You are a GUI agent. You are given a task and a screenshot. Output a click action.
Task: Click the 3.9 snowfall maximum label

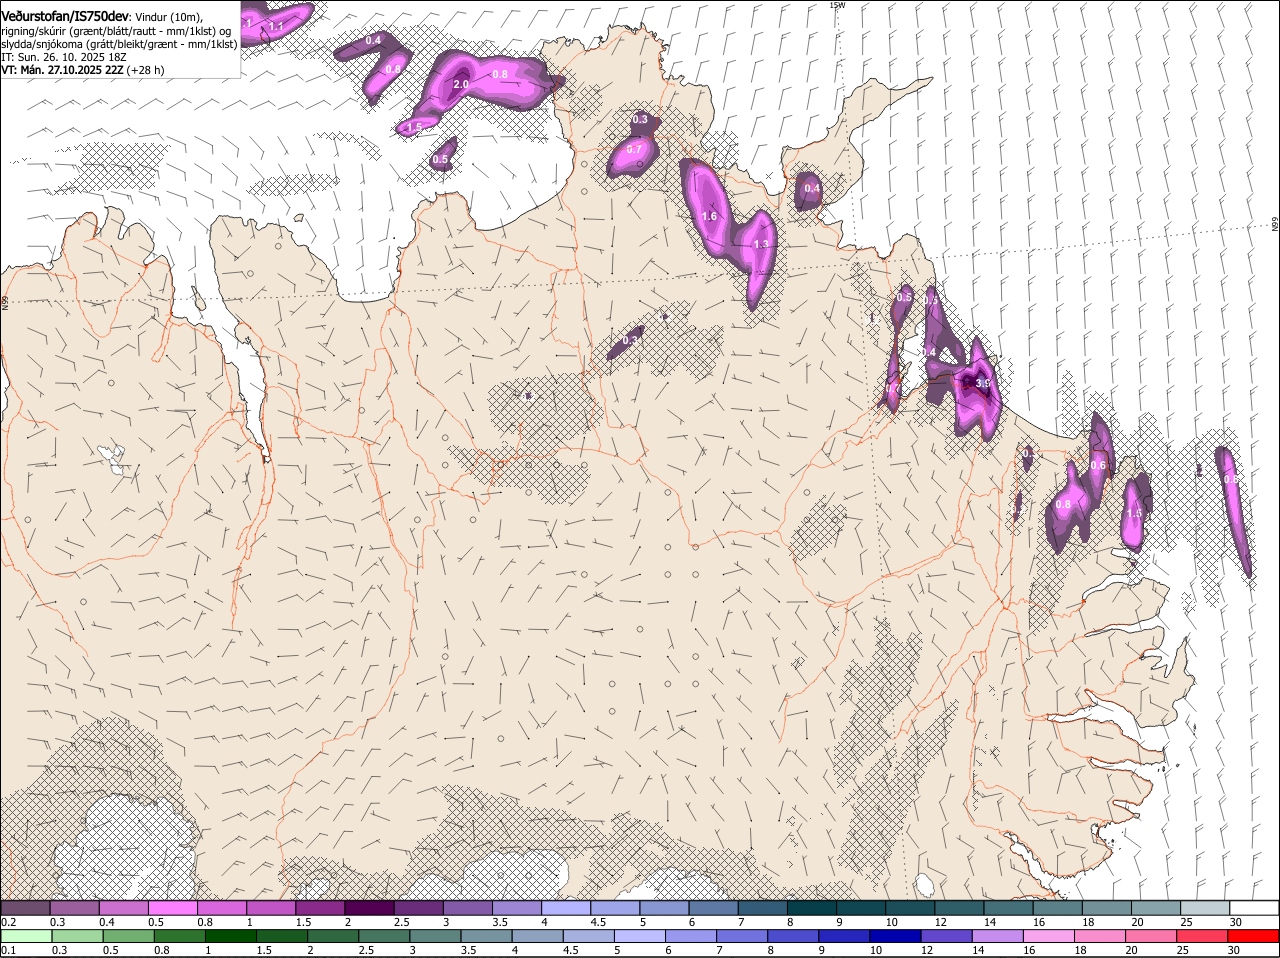[x=983, y=383]
